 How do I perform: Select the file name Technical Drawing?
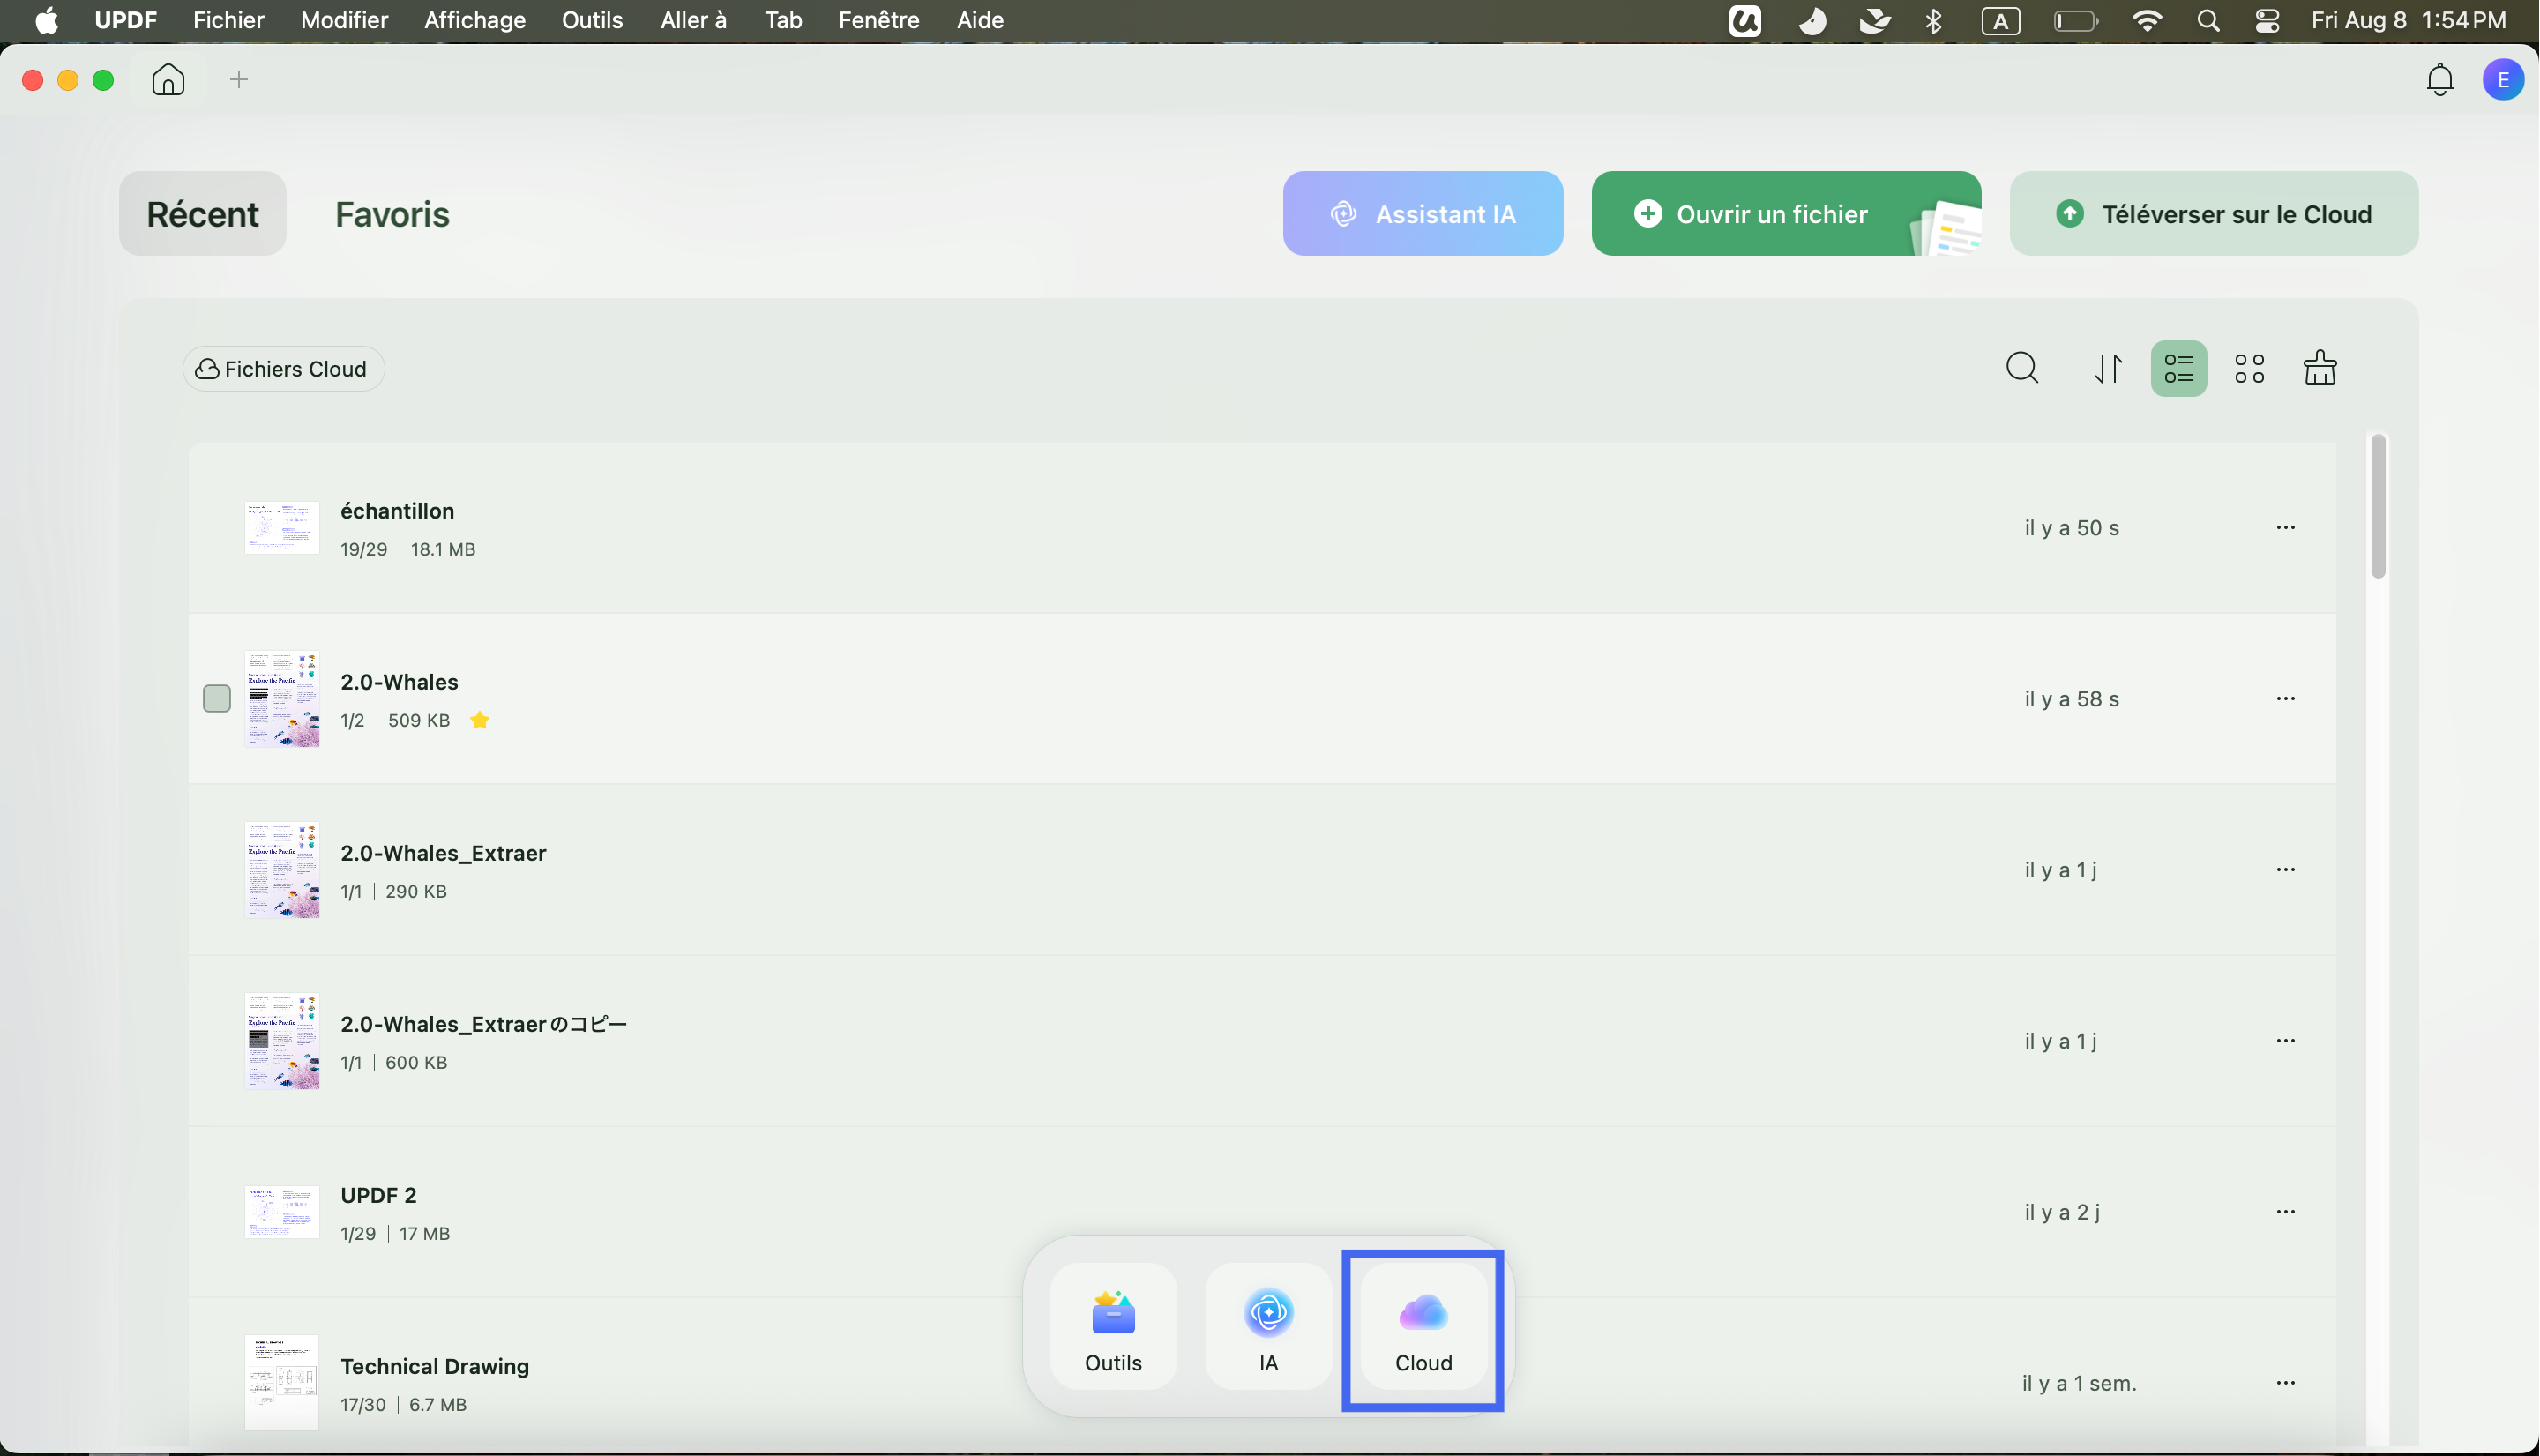[434, 1366]
